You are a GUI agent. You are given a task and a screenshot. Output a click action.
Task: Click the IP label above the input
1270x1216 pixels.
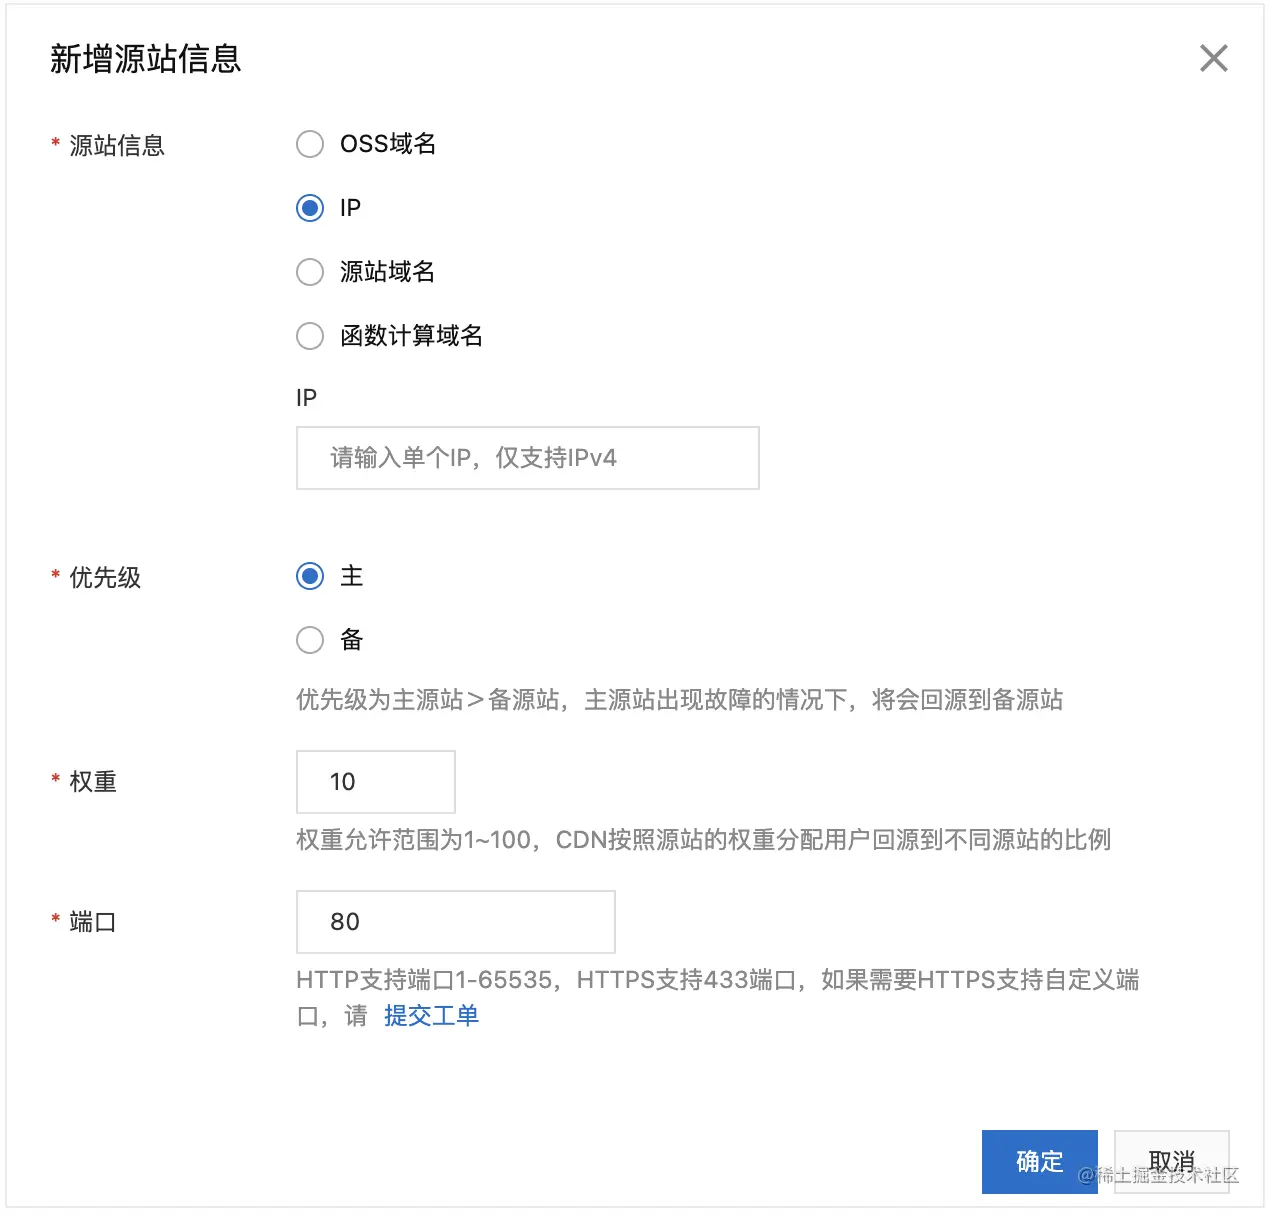tap(306, 398)
